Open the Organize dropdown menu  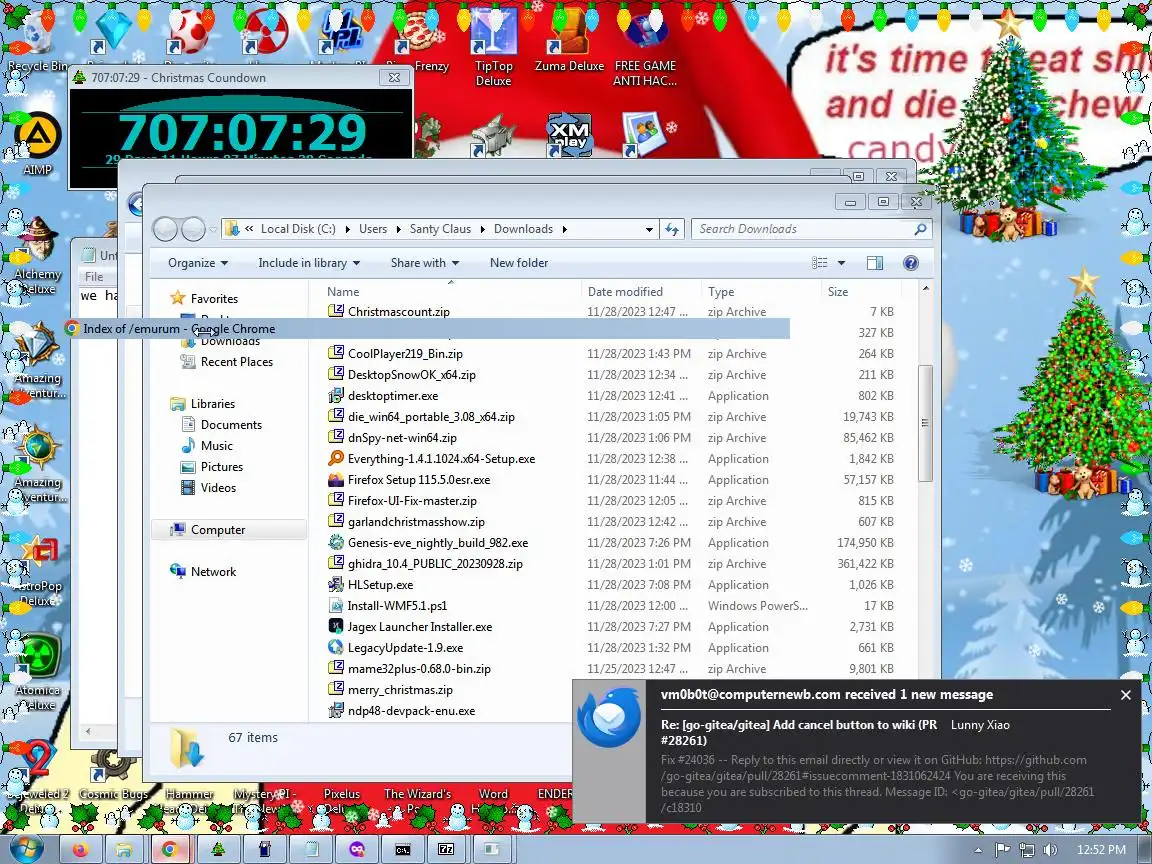[198, 263]
